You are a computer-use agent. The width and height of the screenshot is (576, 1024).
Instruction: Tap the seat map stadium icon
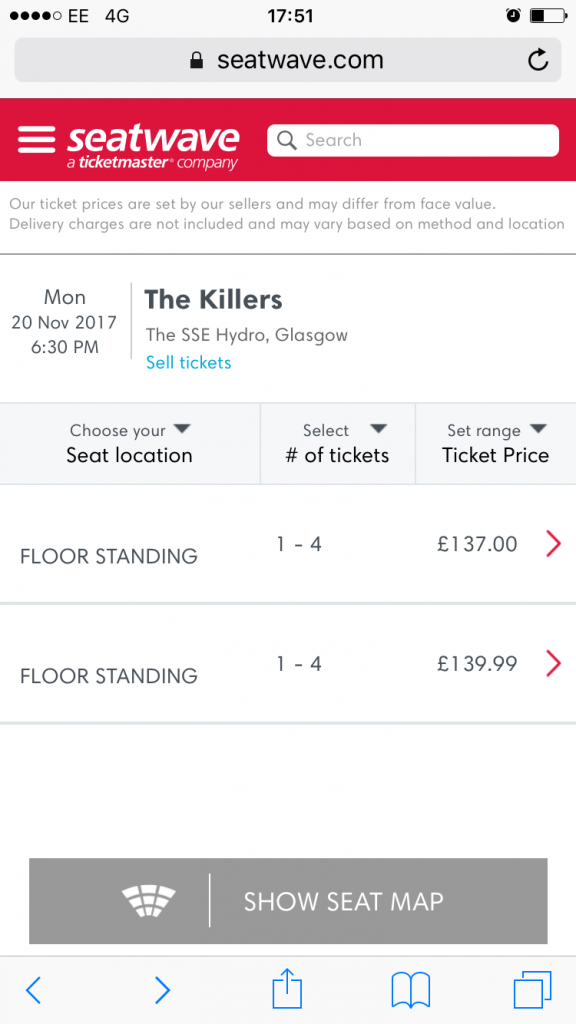click(149, 901)
